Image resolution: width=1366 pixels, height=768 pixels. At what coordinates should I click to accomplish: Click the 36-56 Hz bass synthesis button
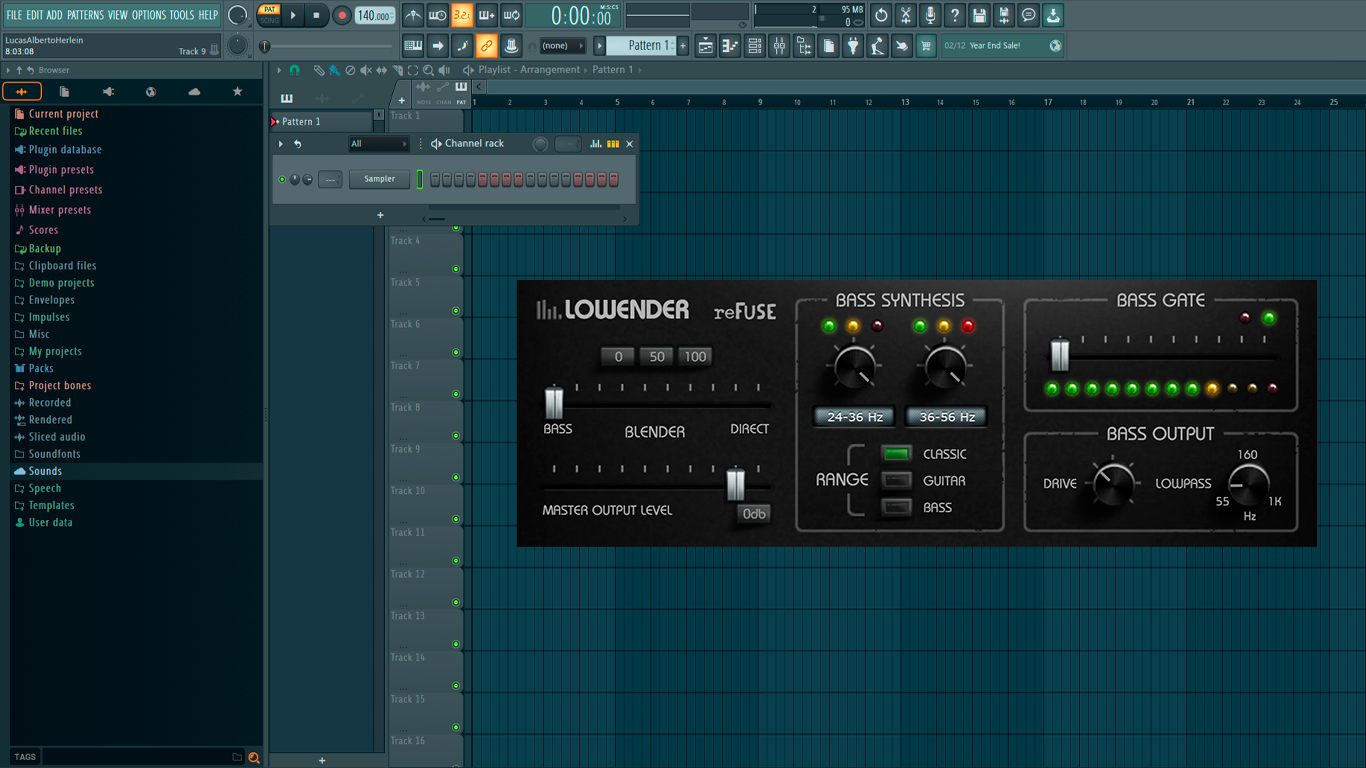point(946,417)
